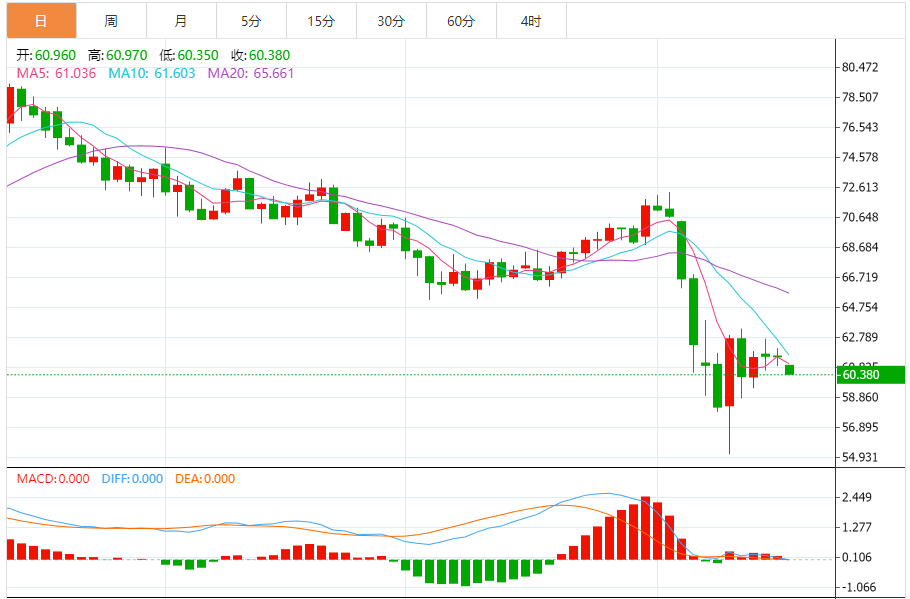Click the 80.472 price axis label
This screenshot has height=599, width=910.
point(860,67)
